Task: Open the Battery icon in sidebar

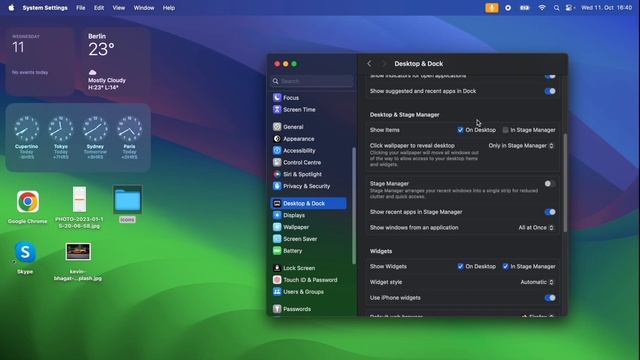Action: [277, 251]
